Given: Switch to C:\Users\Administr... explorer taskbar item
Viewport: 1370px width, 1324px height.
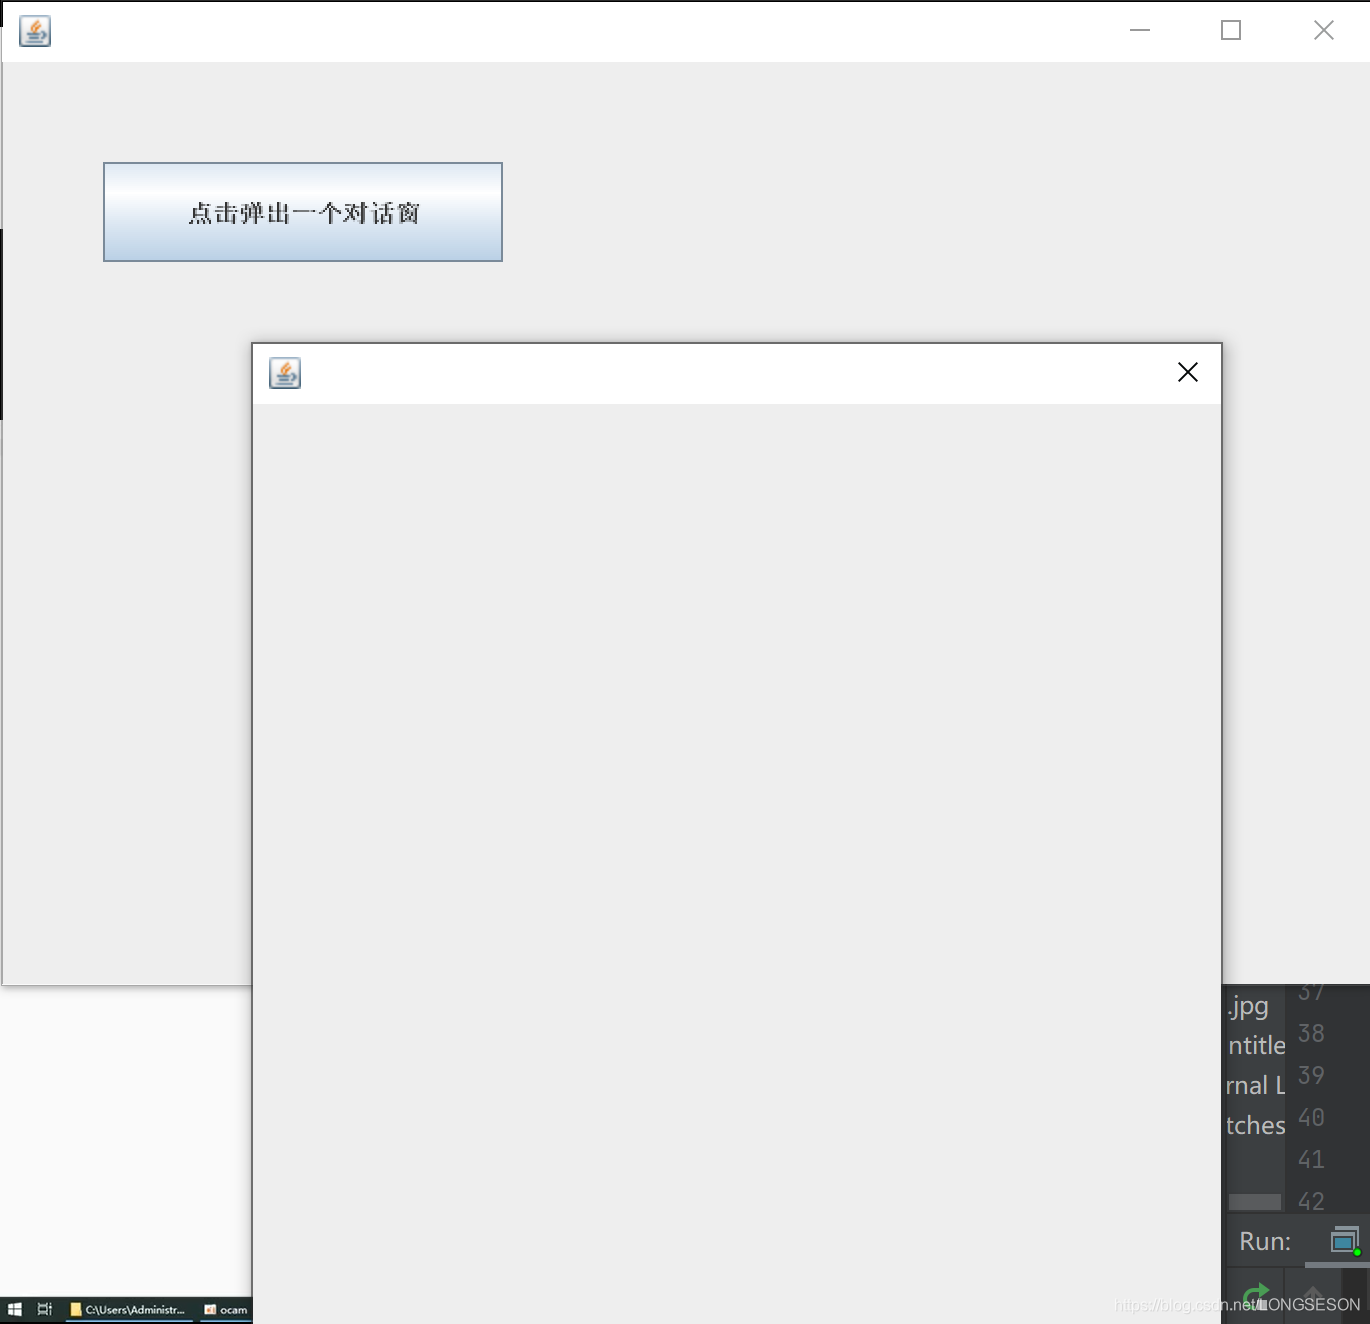Looking at the screenshot, I should (x=128, y=1309).
